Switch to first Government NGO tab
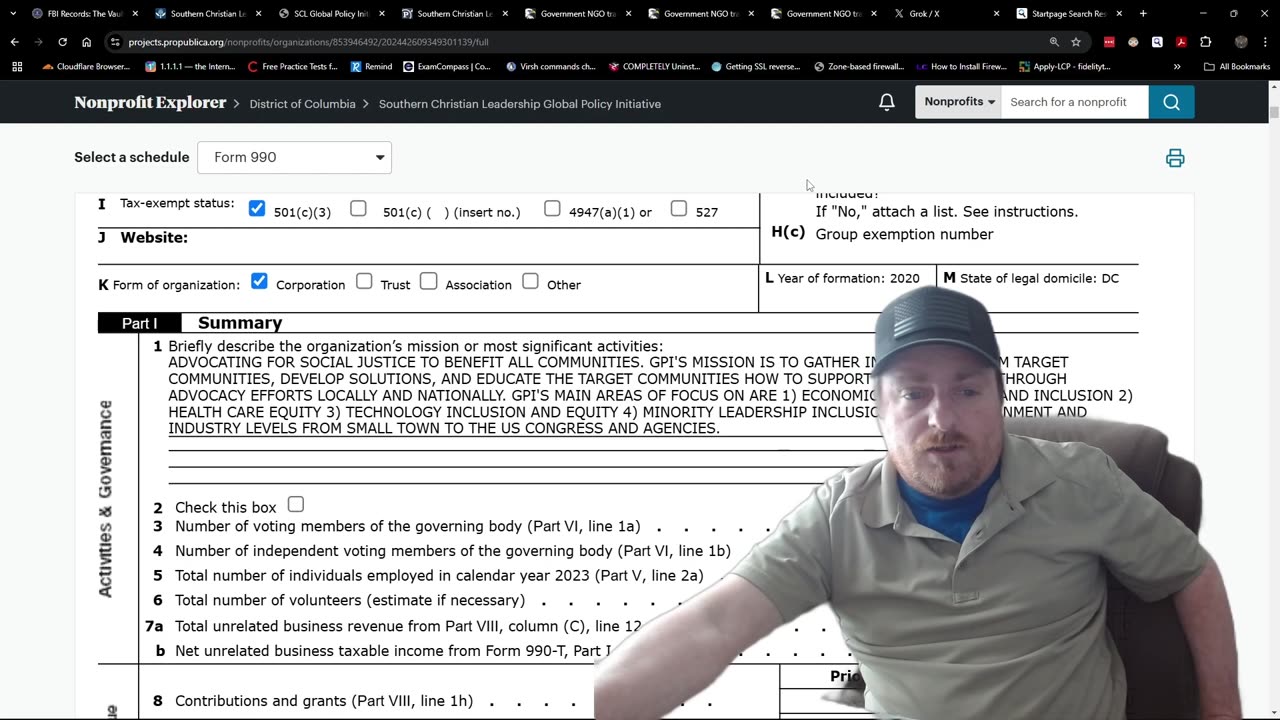 tap(577, 14)
